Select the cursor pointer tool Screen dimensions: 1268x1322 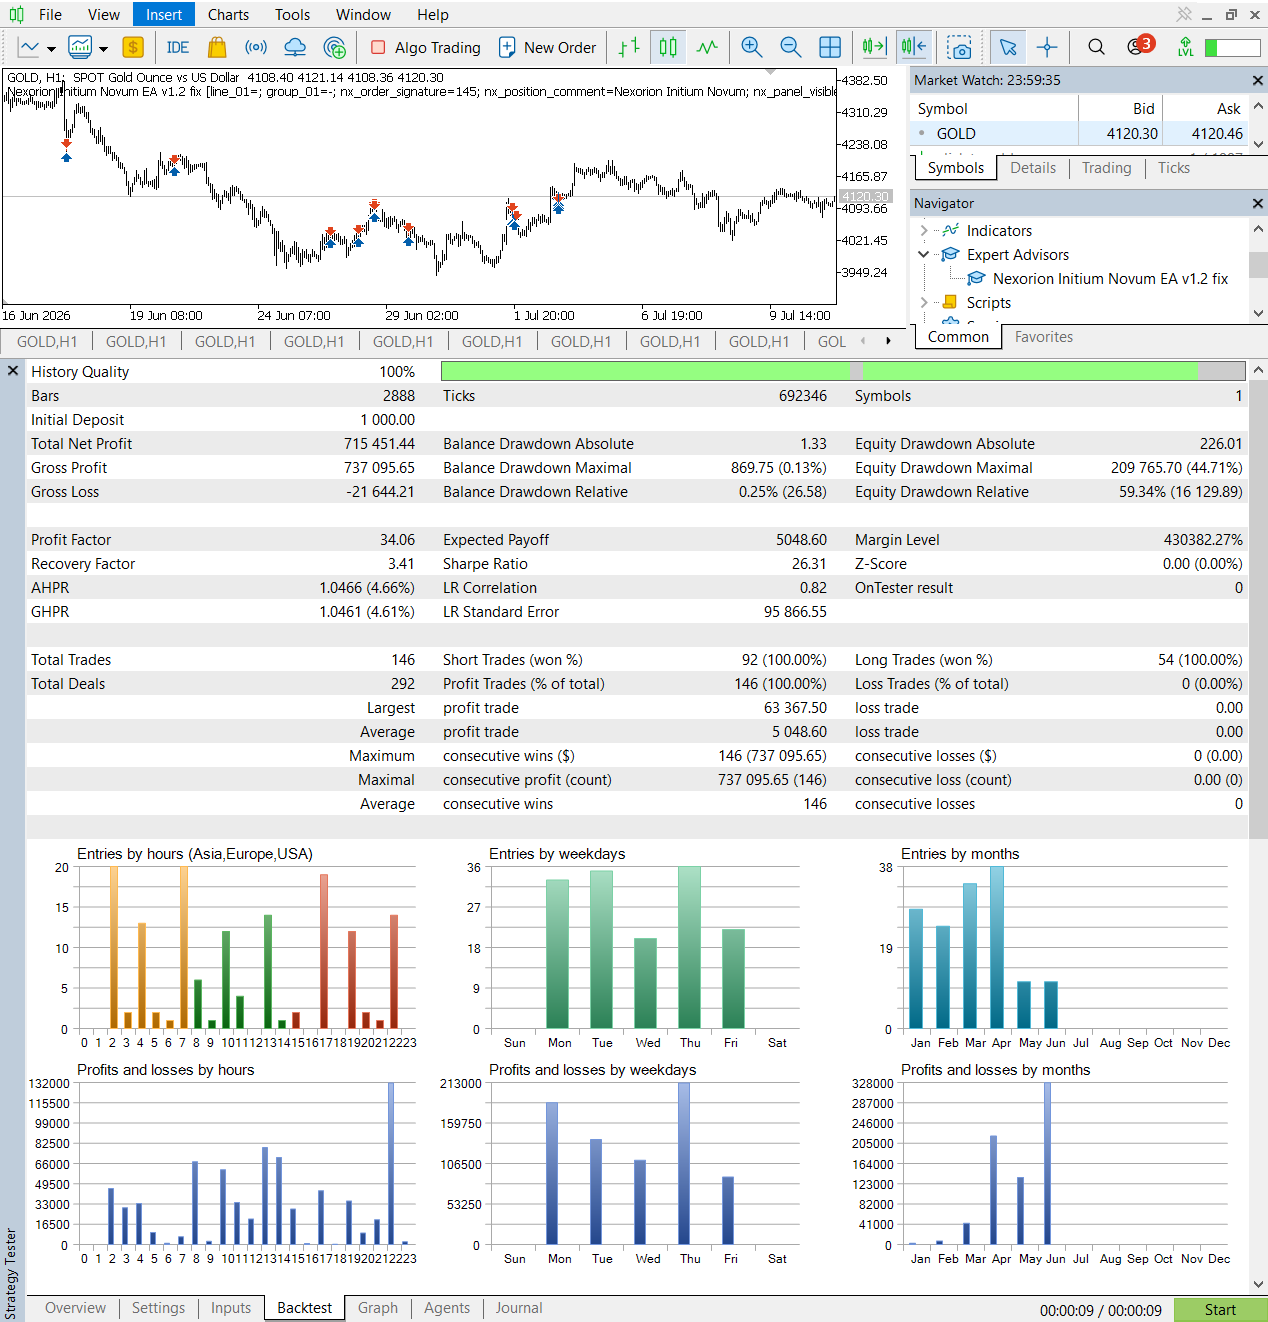(x=1007, y=47)
